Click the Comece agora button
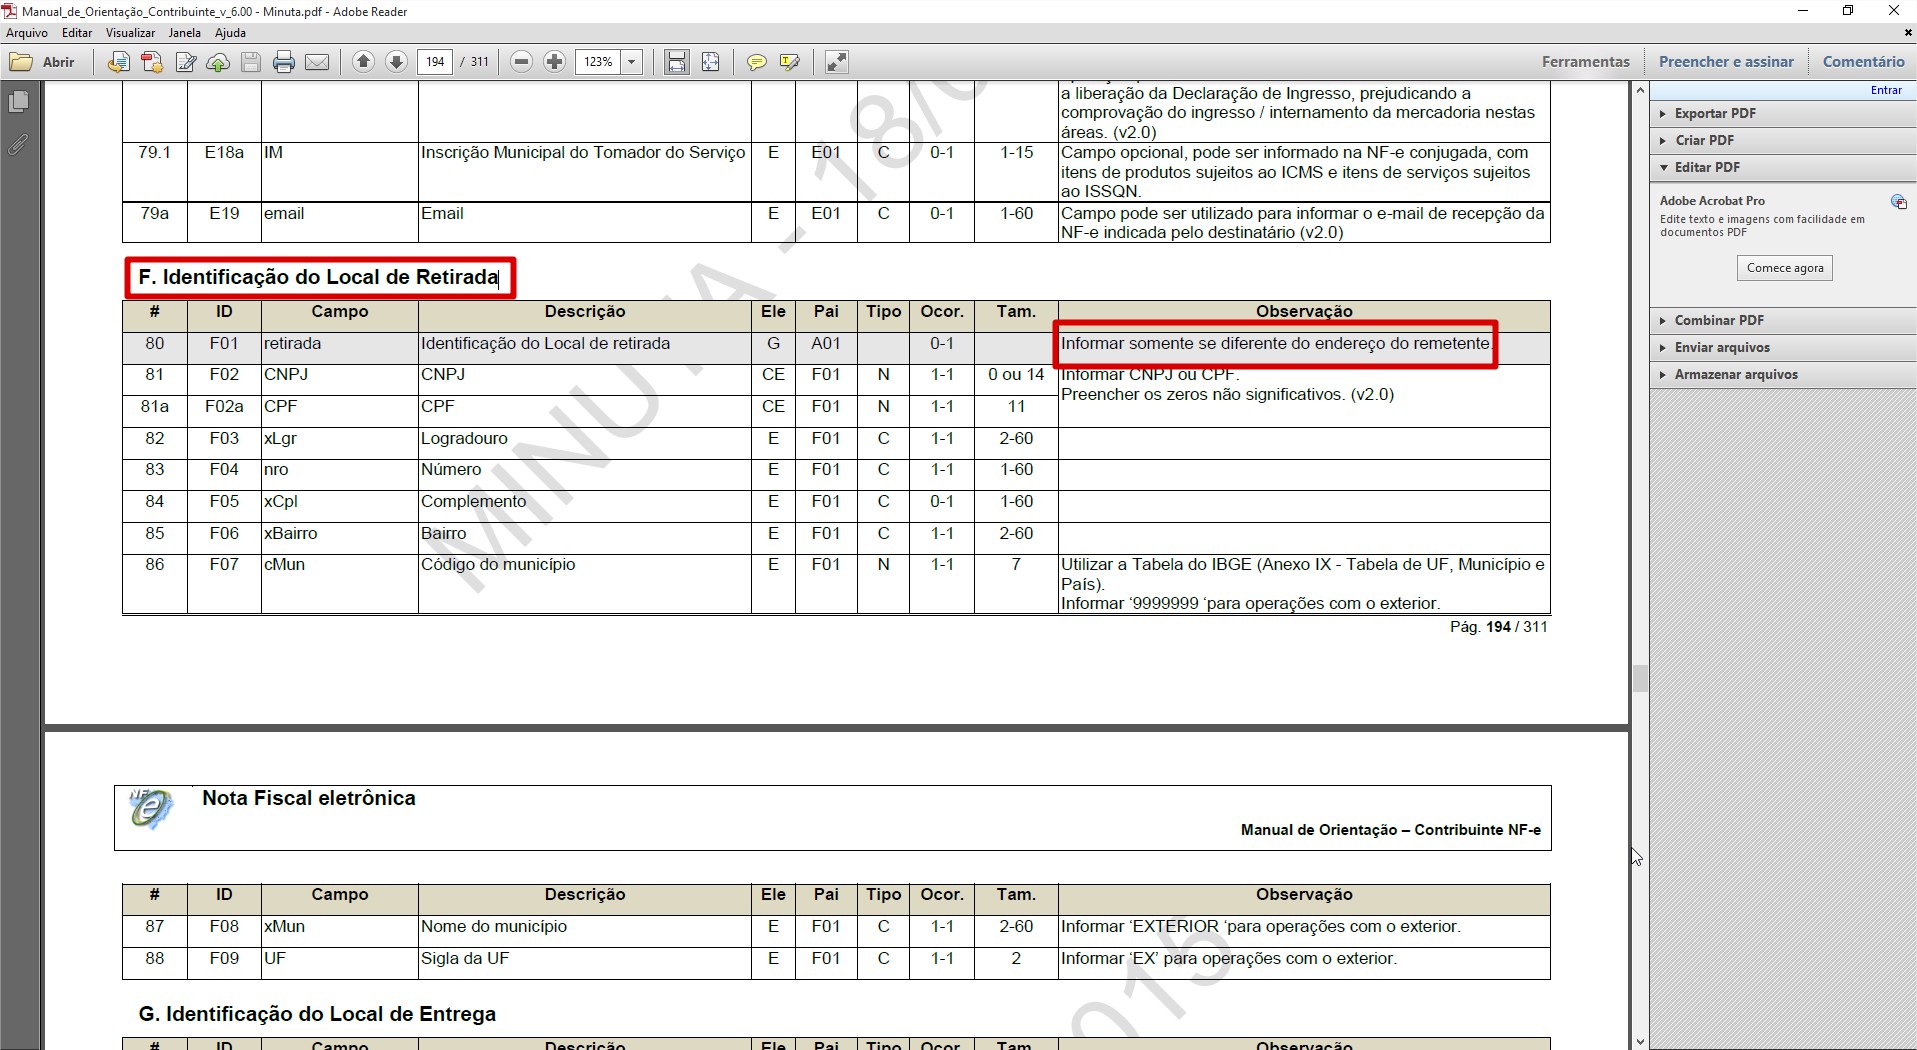 [x=1785, y=268]
